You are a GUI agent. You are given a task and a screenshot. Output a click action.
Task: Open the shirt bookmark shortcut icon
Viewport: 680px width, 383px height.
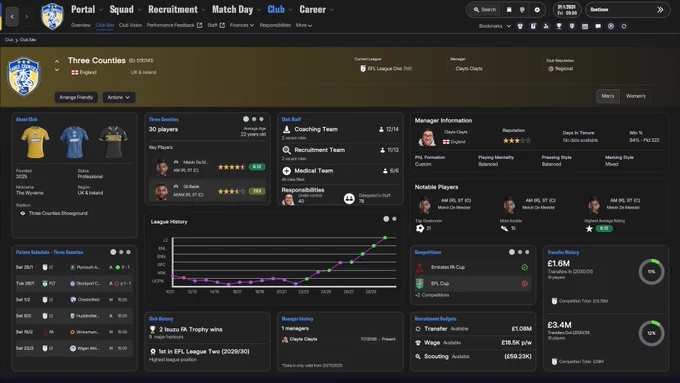(520, 26)
